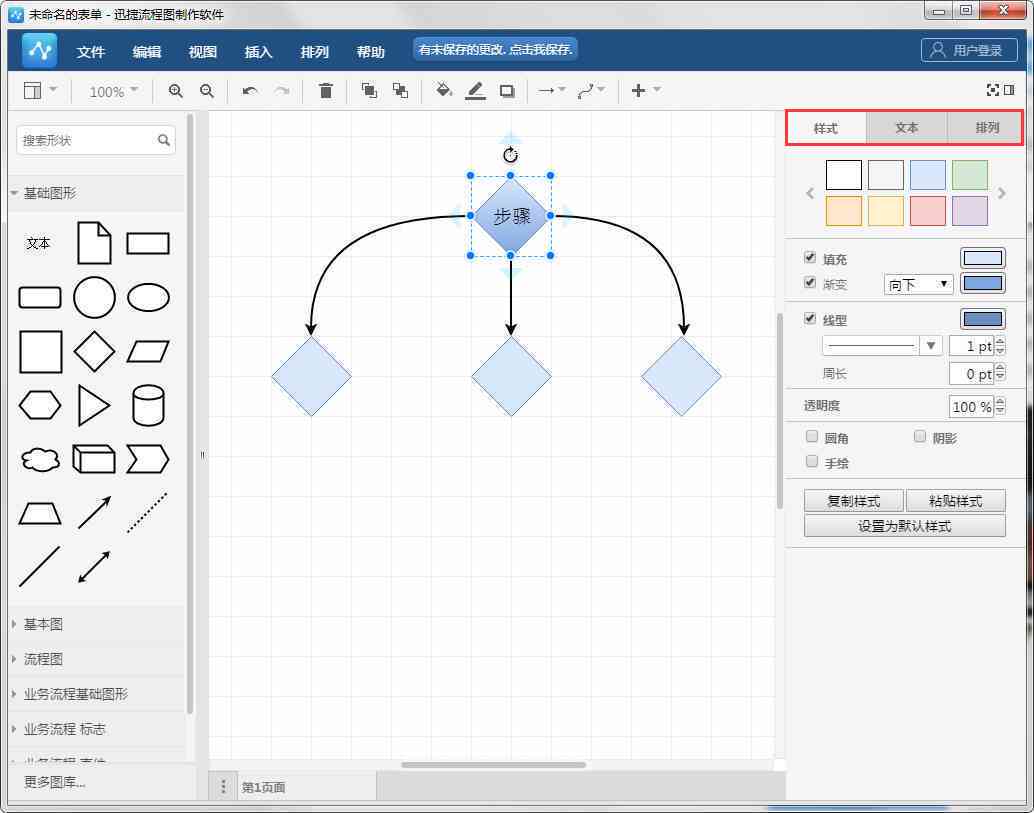Select the pink red style swatch
The width and height of the screenshot is (1034, 813).
(x=928, y=210)
